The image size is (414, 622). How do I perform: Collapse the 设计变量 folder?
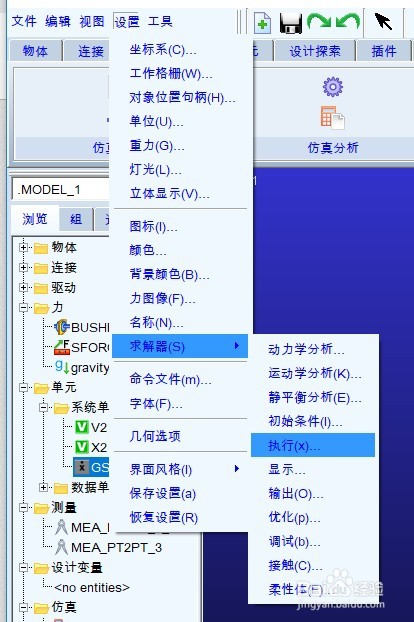tap(23, 568)
